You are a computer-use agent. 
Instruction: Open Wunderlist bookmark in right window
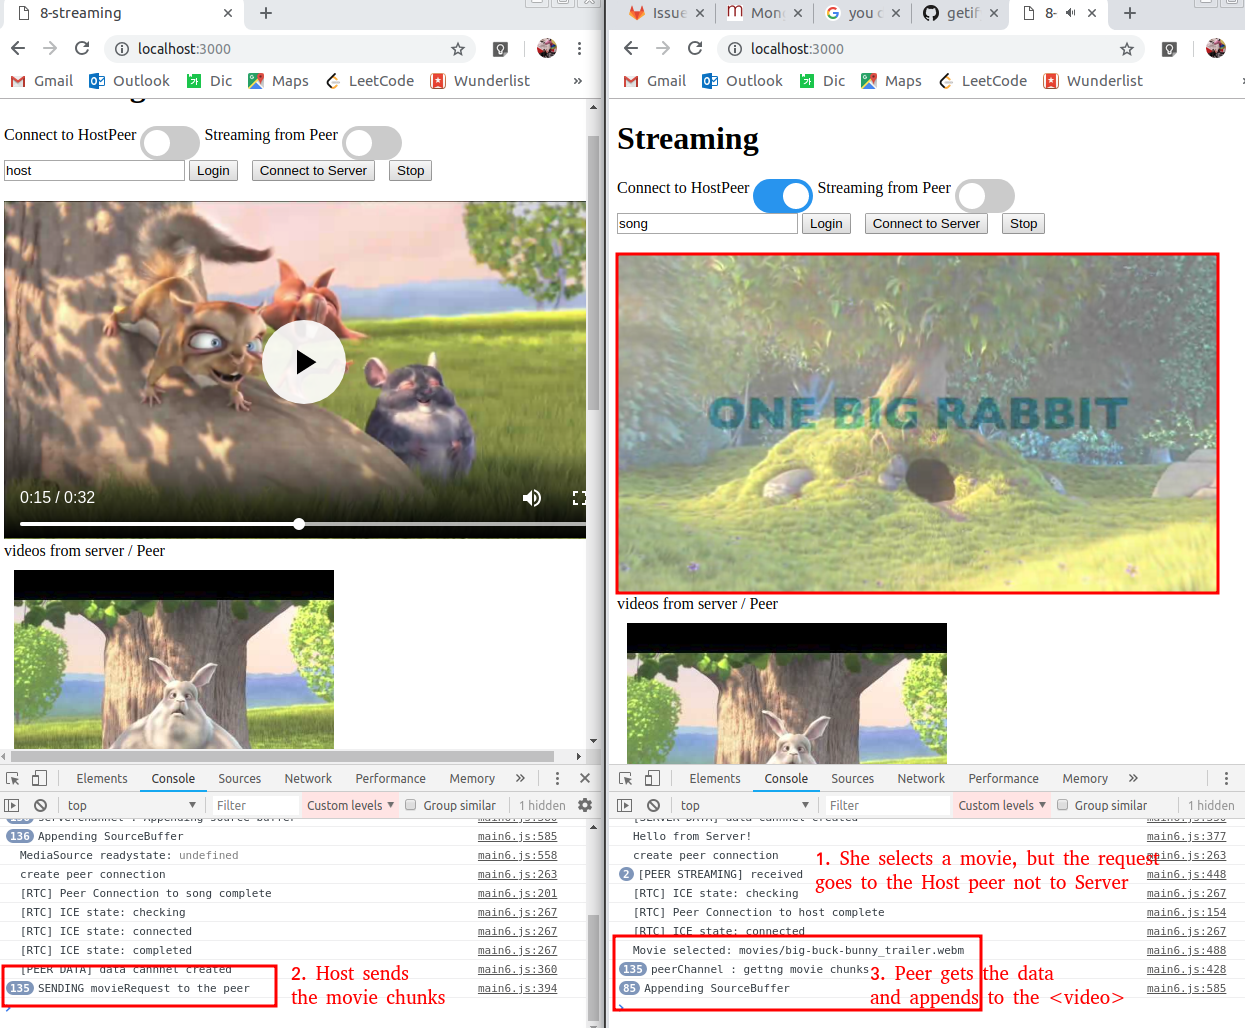(1093, 81)
